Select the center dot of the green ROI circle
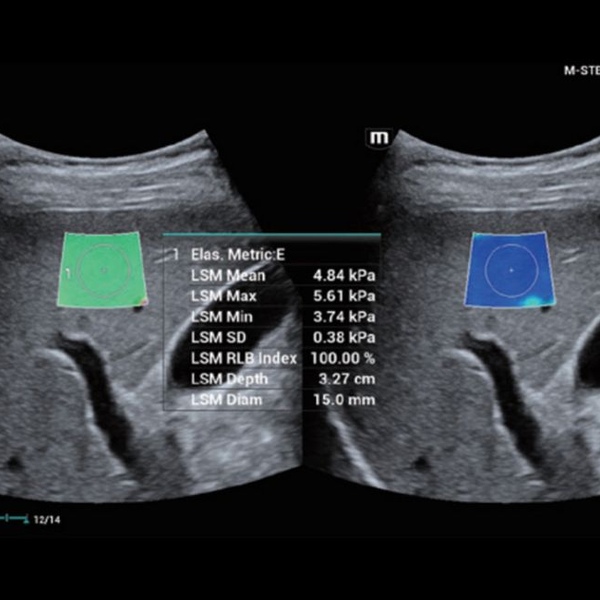The width and height of the screenshot is (600, 600). 104,270
